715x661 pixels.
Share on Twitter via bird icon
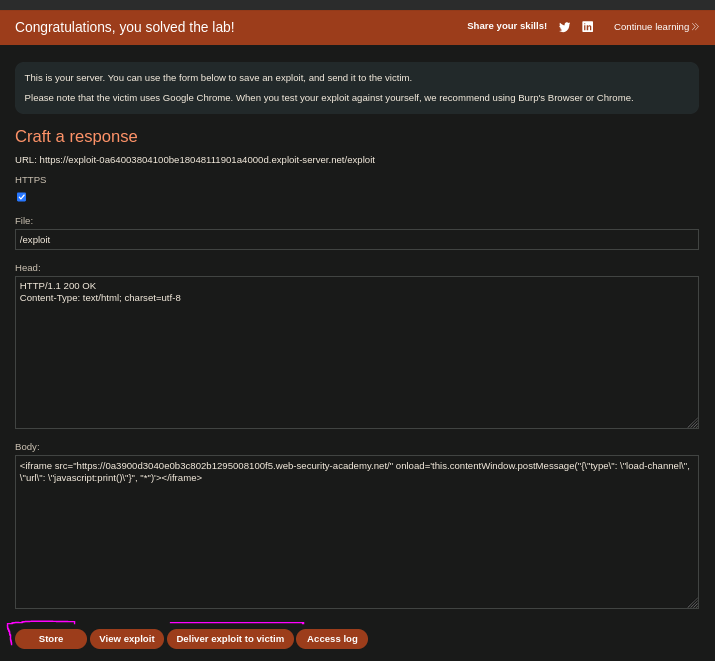[564, 27]
